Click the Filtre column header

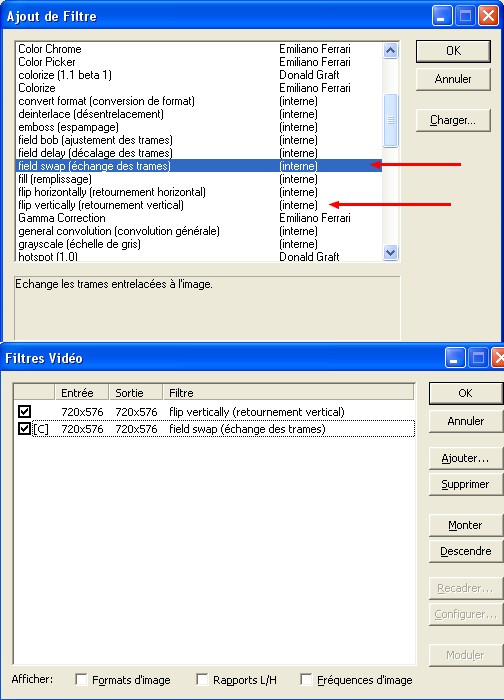coord(288,392)
